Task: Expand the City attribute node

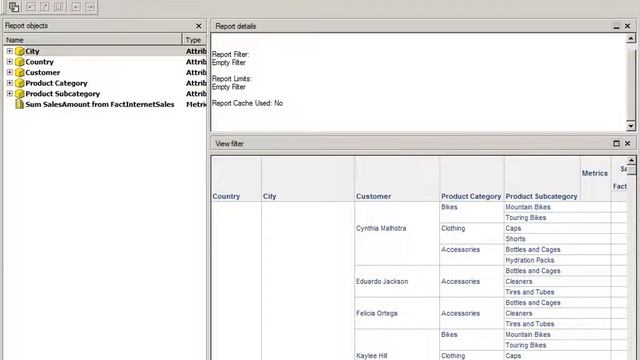Action: click(9, 51)
